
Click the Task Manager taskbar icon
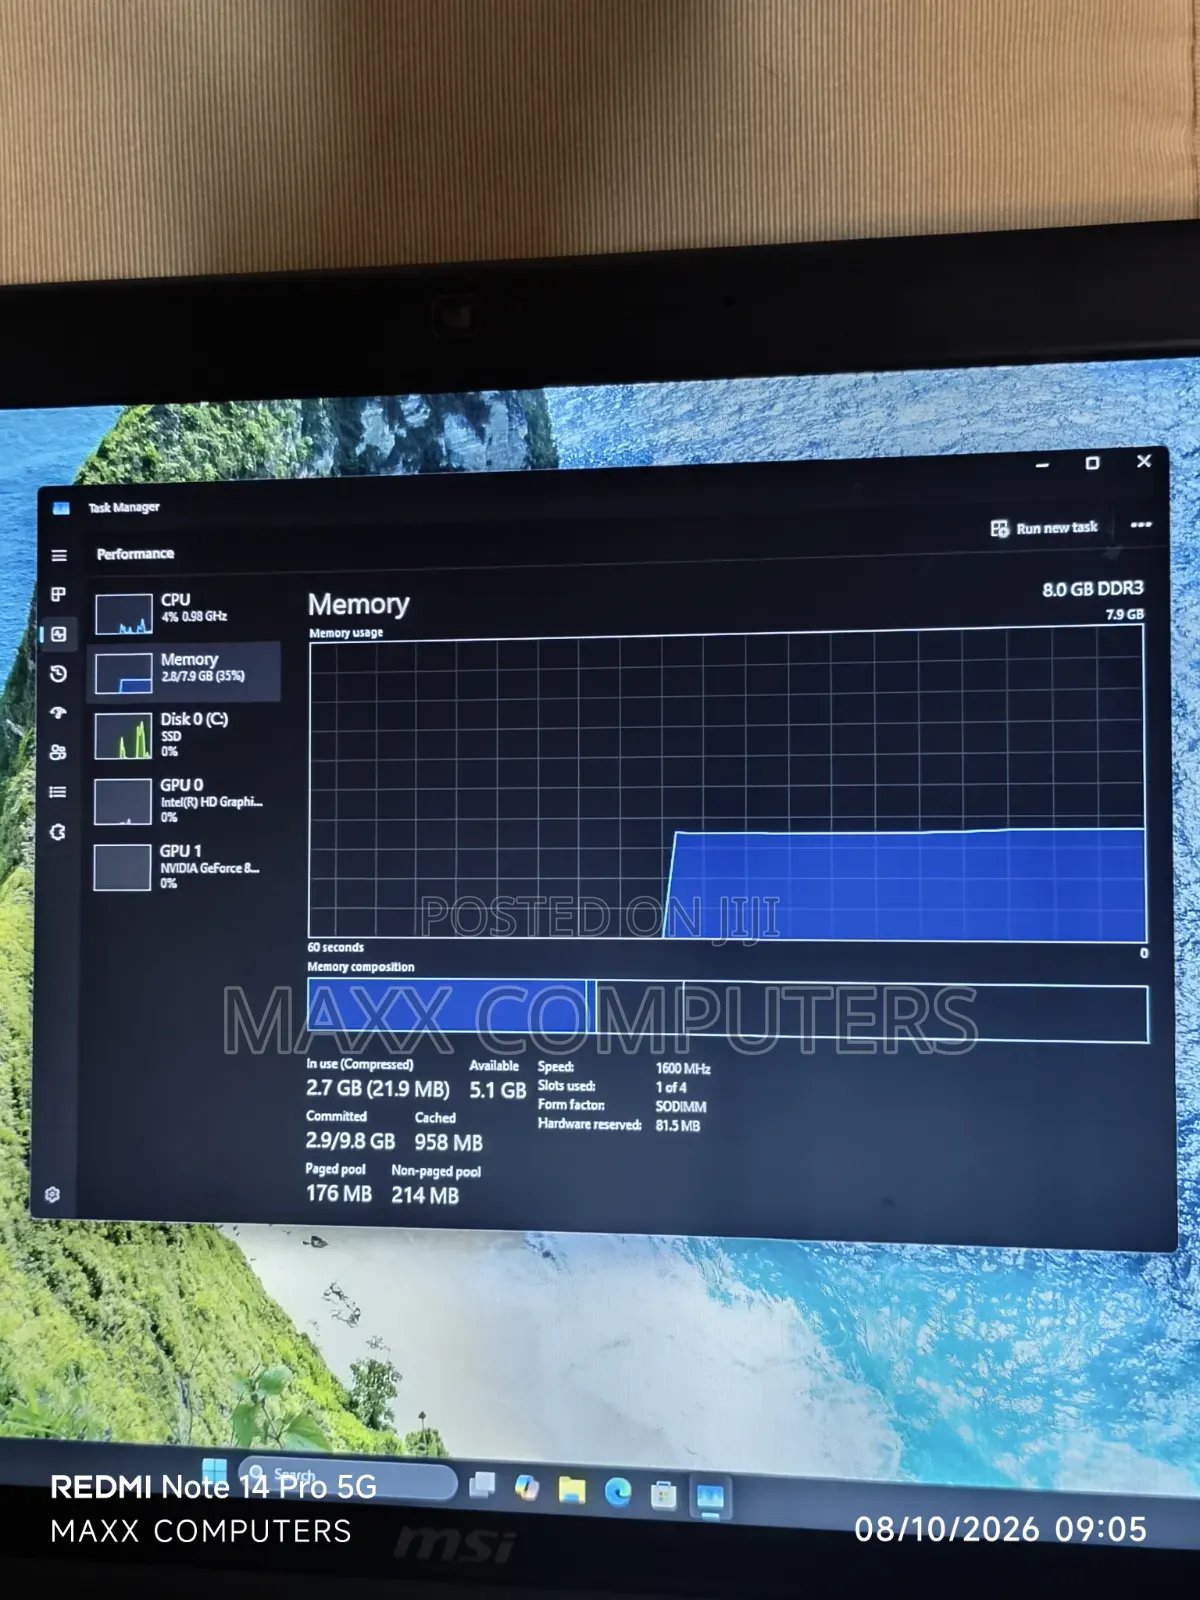pos(710,1497)
